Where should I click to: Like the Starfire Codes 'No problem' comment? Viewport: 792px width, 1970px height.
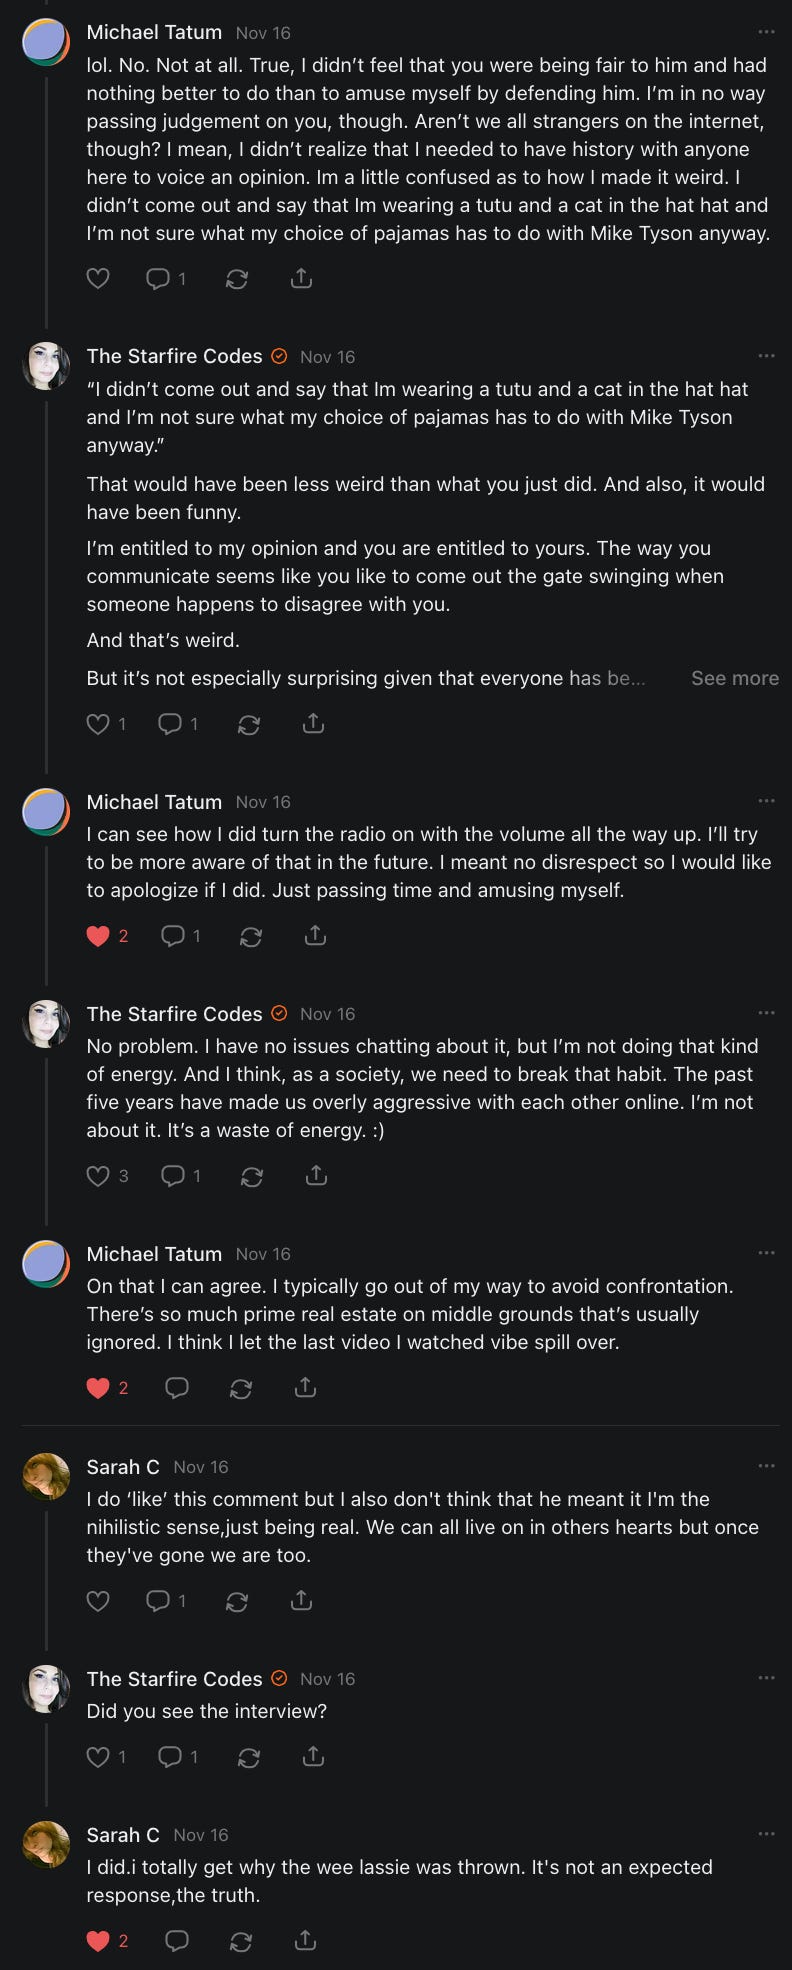98,1176
